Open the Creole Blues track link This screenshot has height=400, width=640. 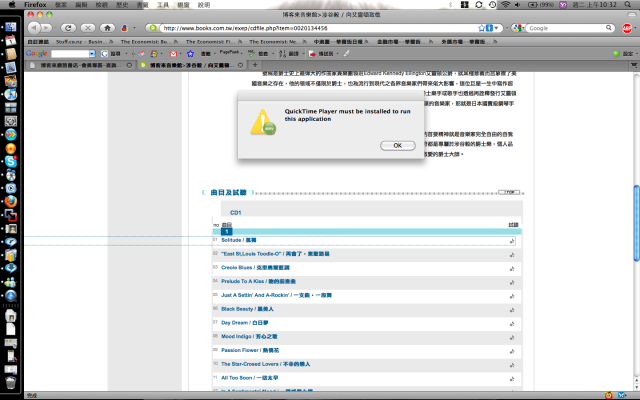click(255, 268)
